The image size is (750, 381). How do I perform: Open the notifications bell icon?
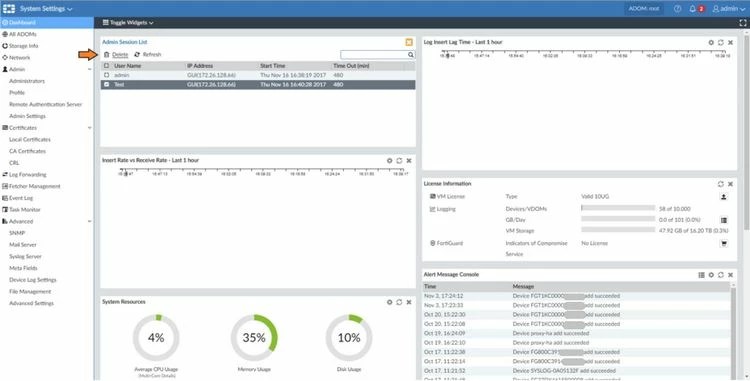tap(692, 9)
